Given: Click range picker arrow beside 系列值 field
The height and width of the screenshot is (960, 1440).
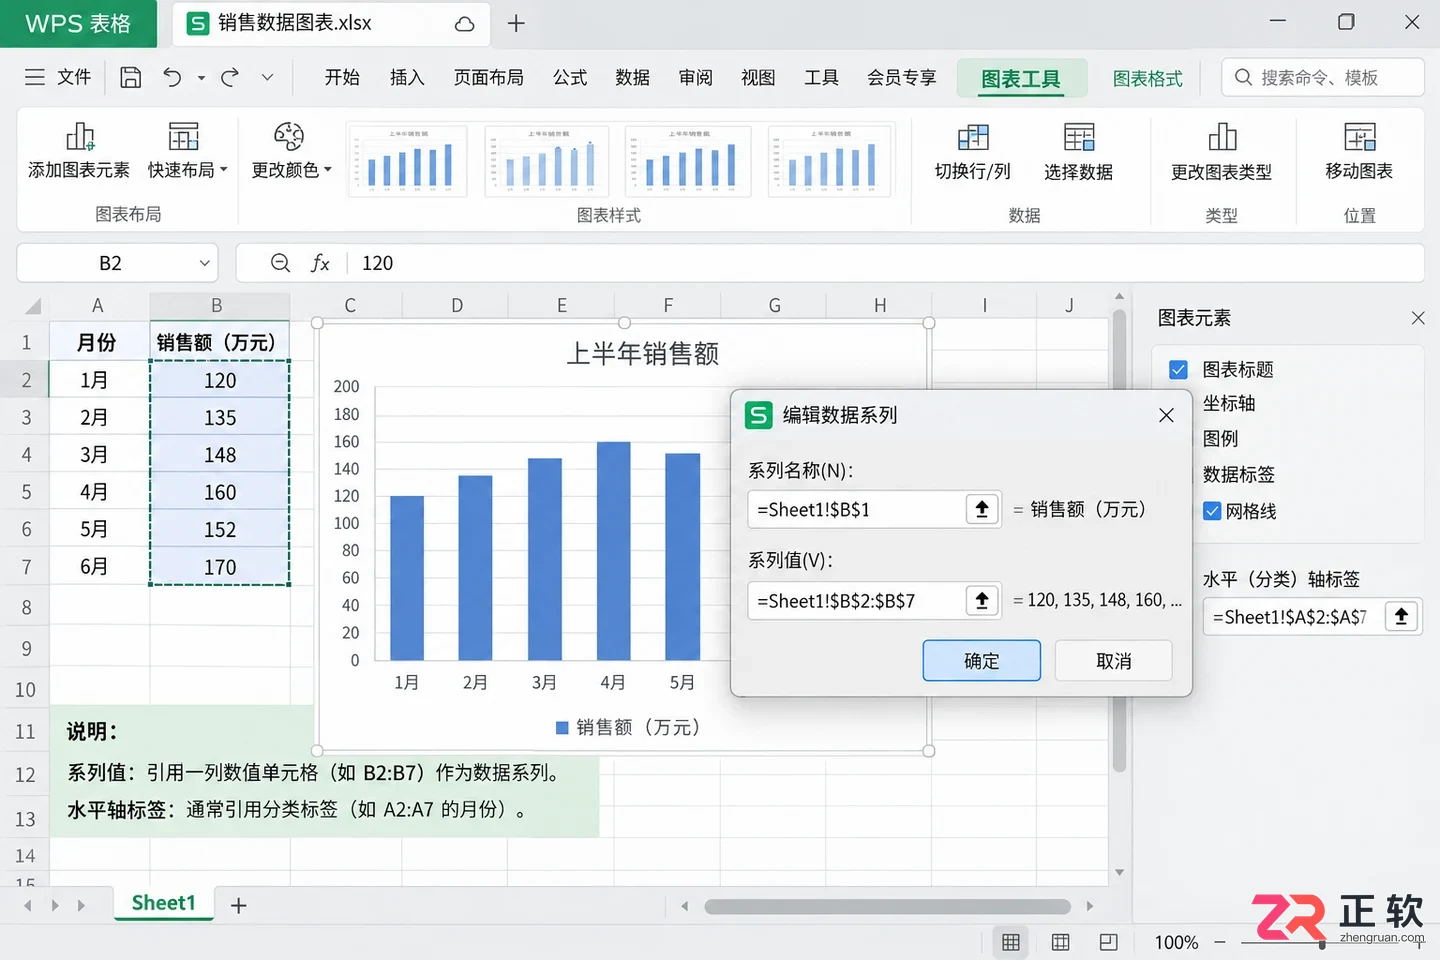Looking at the screenshot, I should [982, 600].
